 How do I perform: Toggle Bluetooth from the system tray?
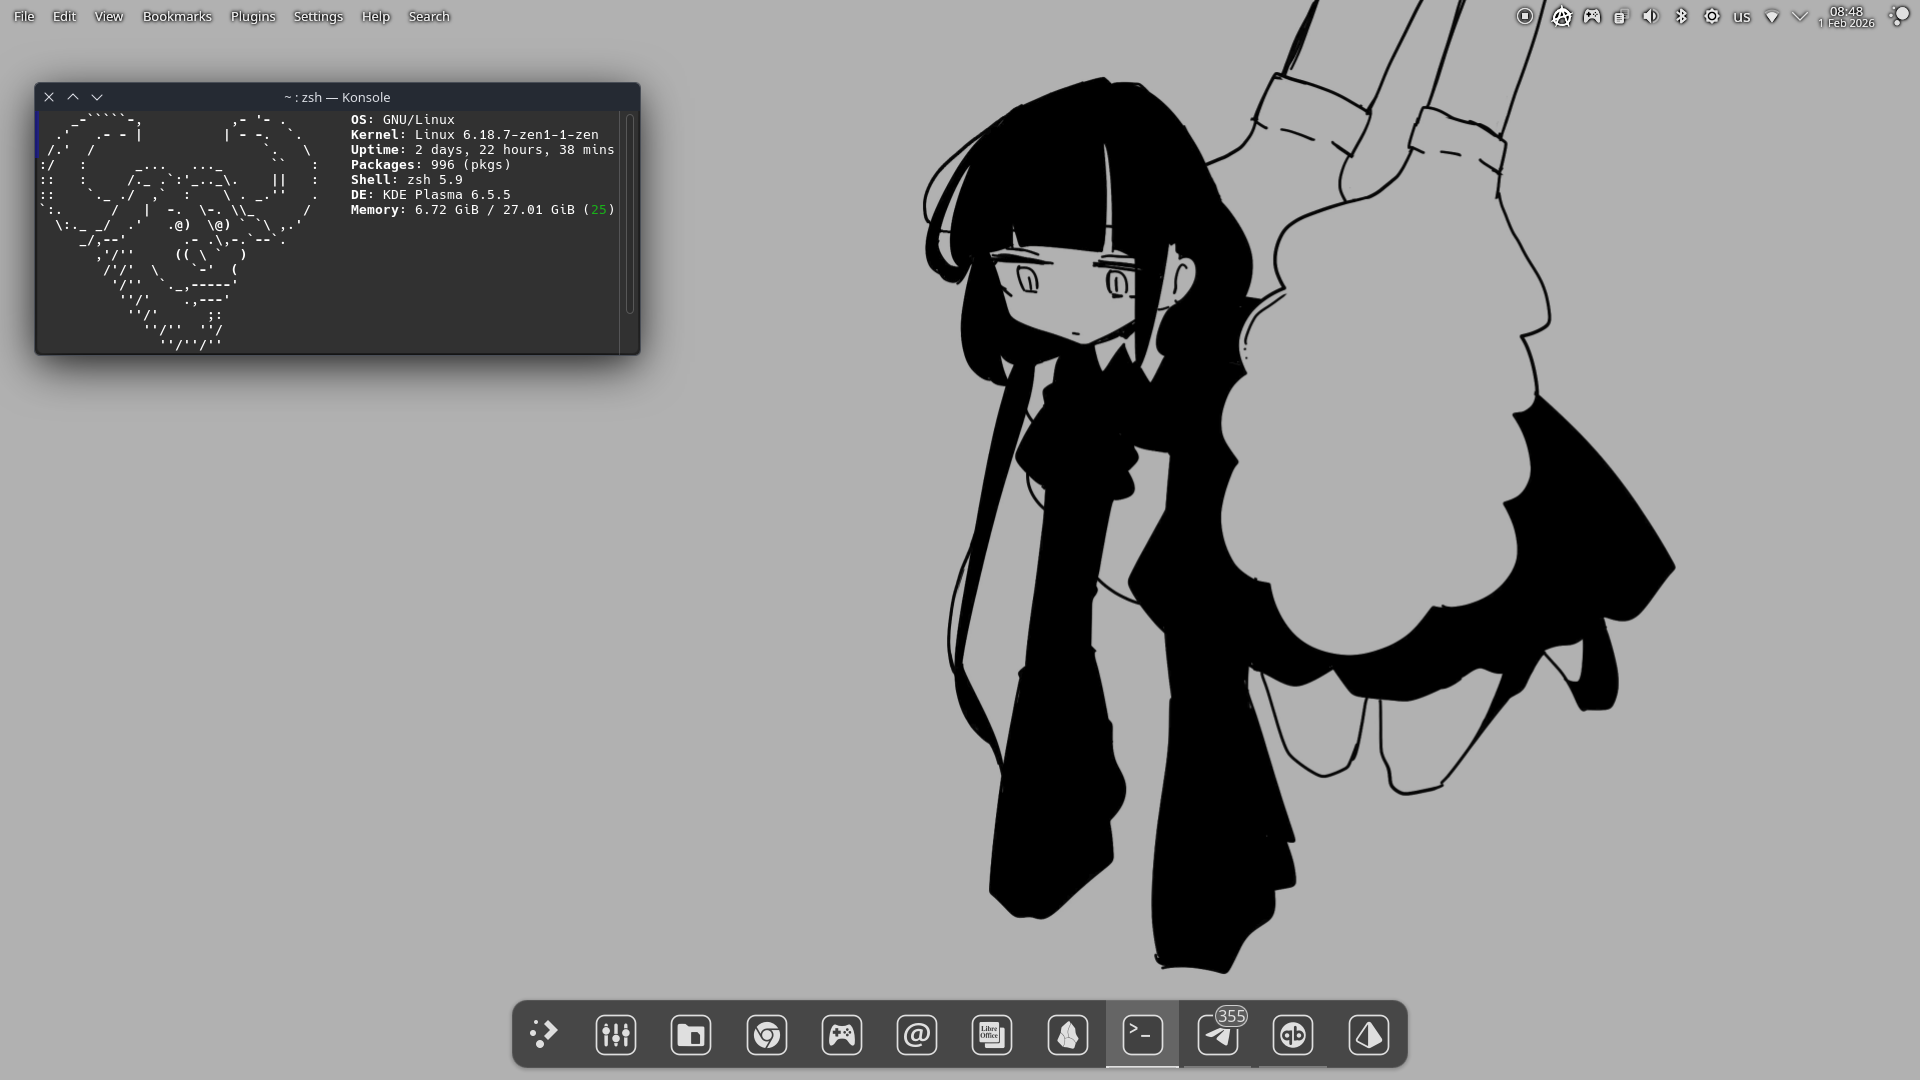[x=1681, y=16]
